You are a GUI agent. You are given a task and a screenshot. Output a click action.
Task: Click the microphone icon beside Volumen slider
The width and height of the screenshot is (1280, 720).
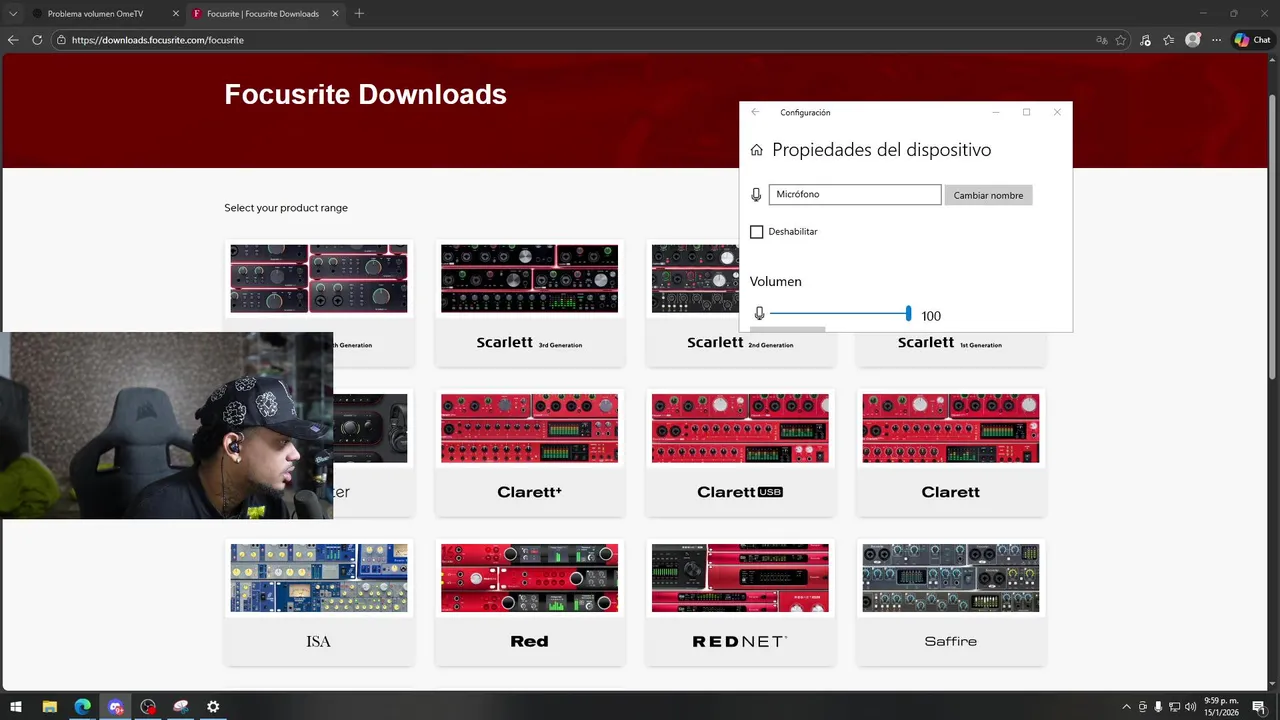759,314
